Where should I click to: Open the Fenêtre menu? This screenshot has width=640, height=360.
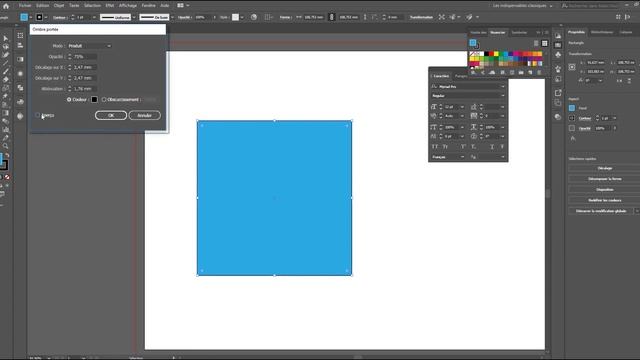pyautogui.click(x=149, y=6)
